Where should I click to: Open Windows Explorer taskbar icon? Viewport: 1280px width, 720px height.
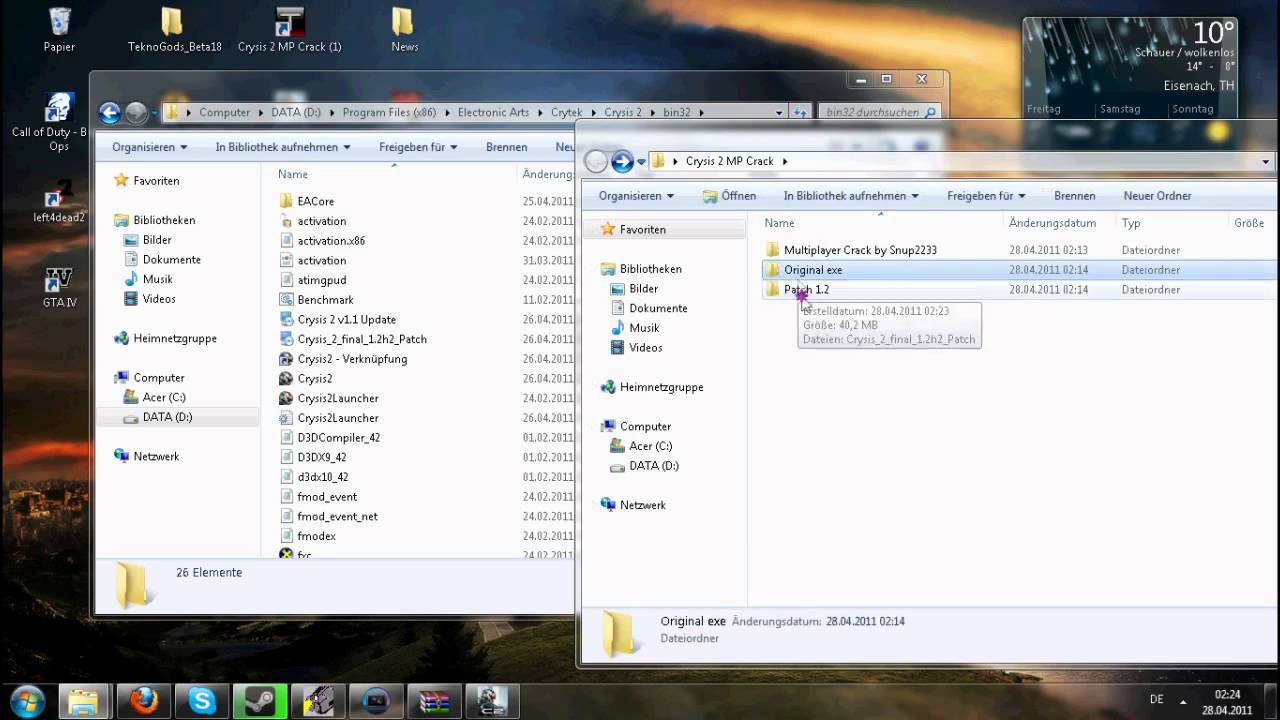pos(84,701)
